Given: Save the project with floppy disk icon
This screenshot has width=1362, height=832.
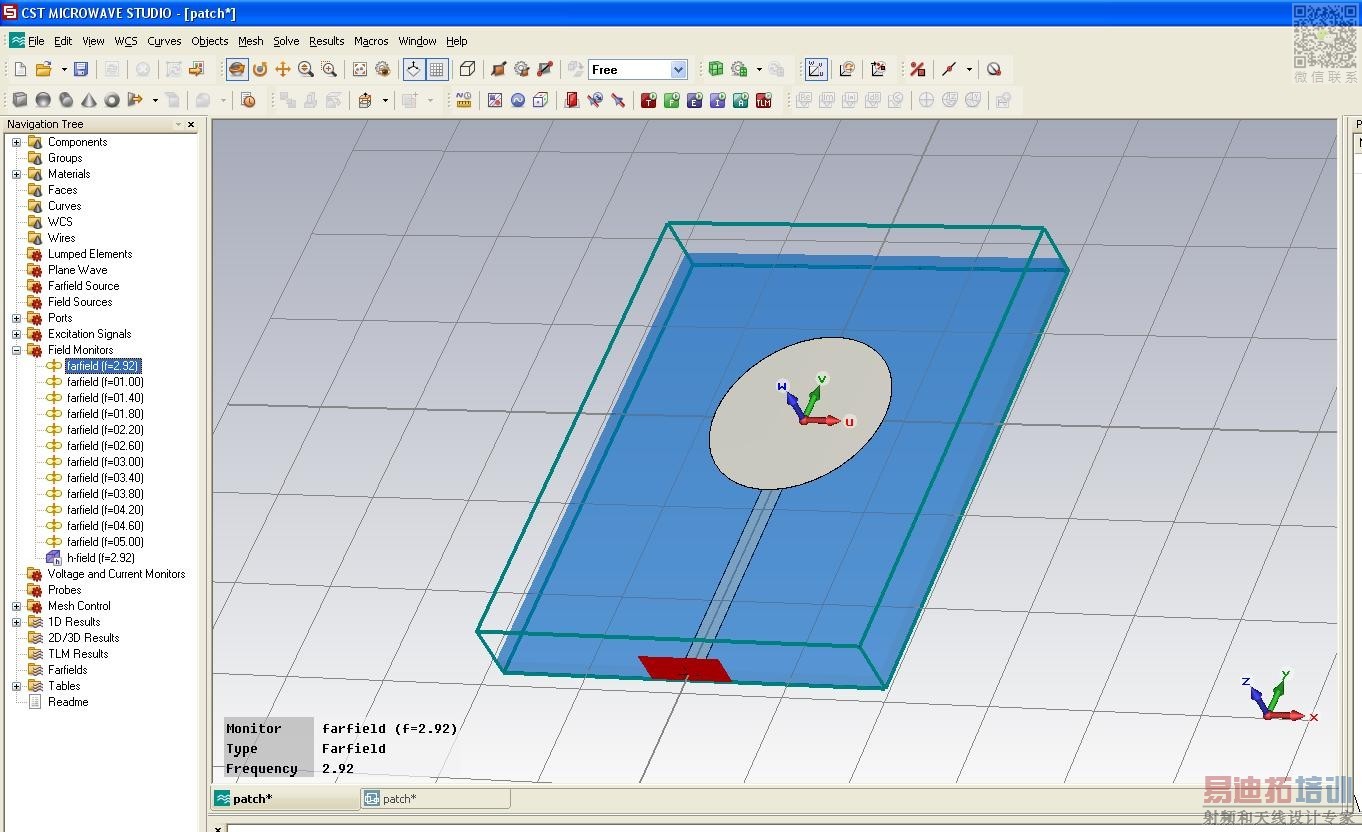Looking at the screenshot, I should (x=81, y=69).
